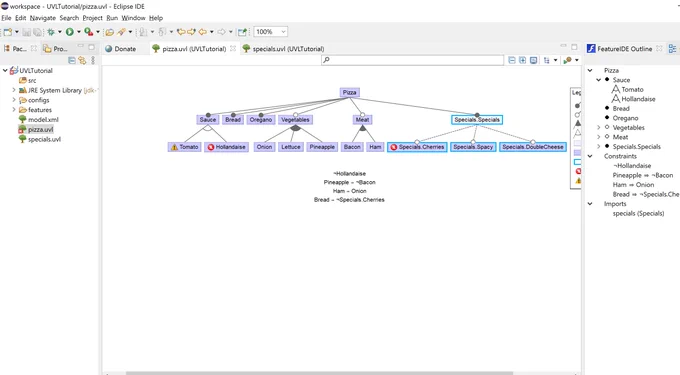The height and width of the screenshot is (375, 680).
Task: Open the Navigate menu
Action: click(x=42, y=18)
